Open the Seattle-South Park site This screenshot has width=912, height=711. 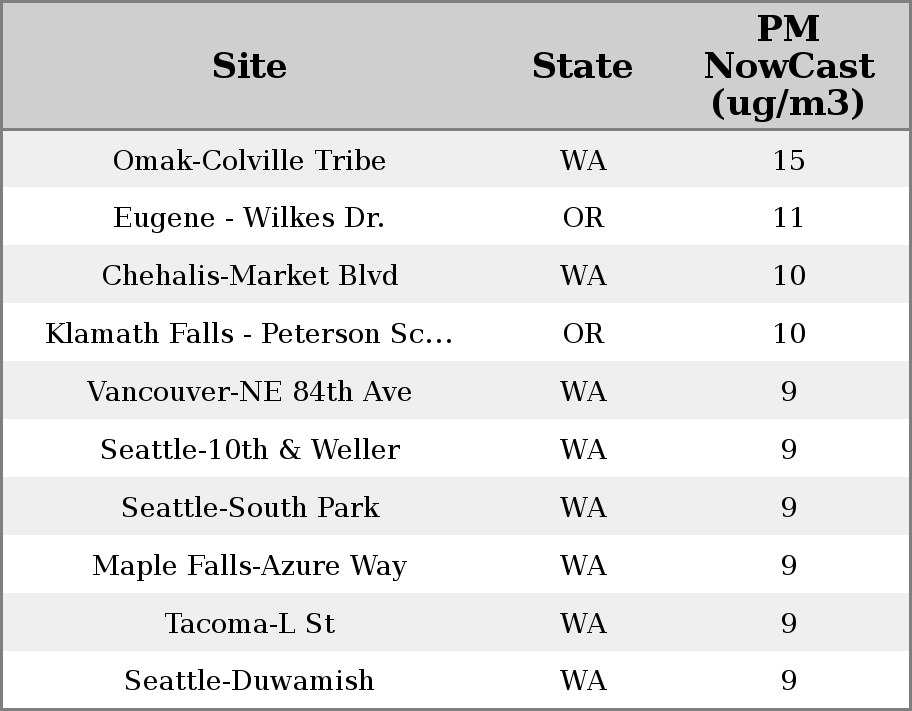[x=250, y=508]
